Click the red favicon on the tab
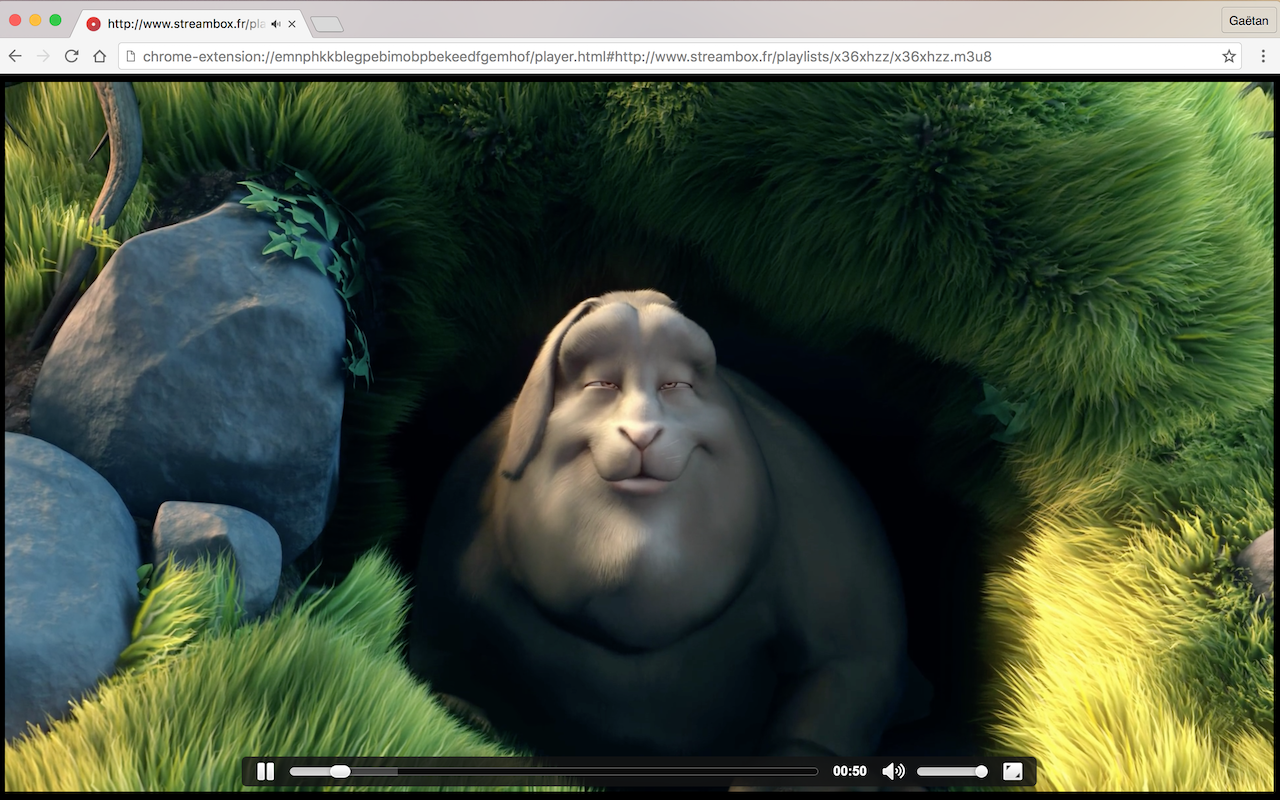 [94, 24]
